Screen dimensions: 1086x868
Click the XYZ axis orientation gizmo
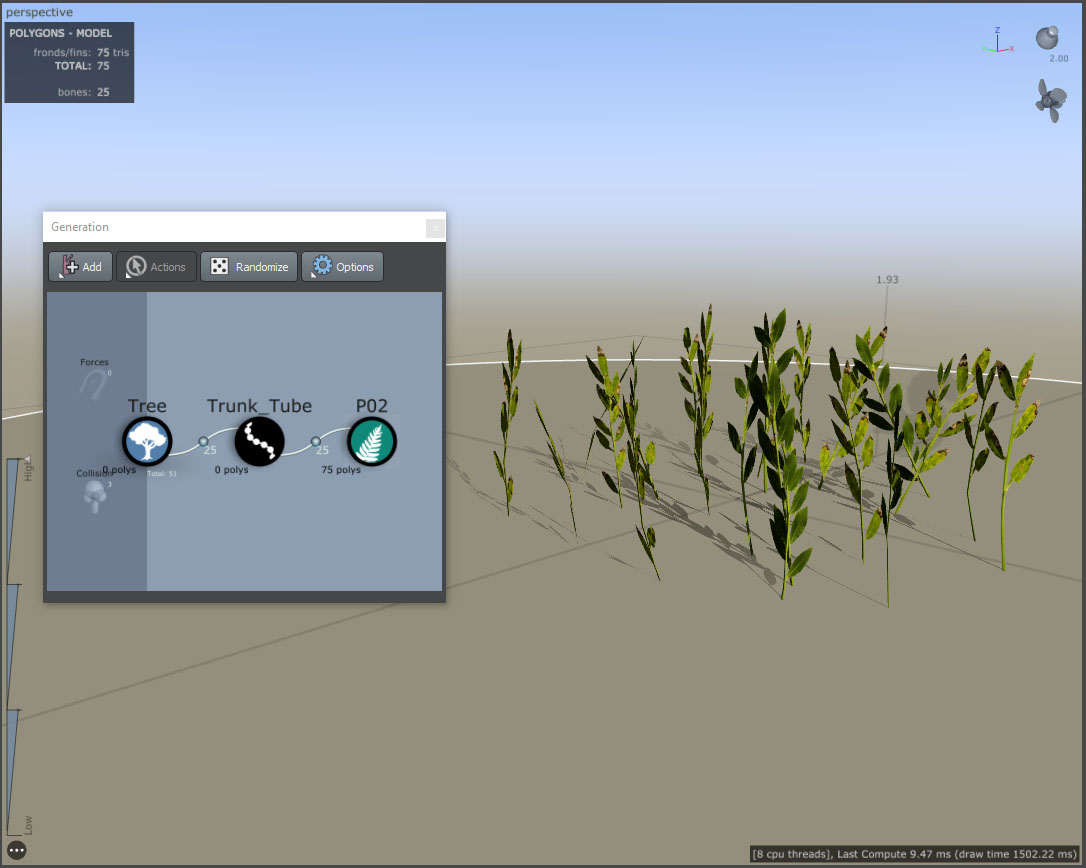[997, 42]
